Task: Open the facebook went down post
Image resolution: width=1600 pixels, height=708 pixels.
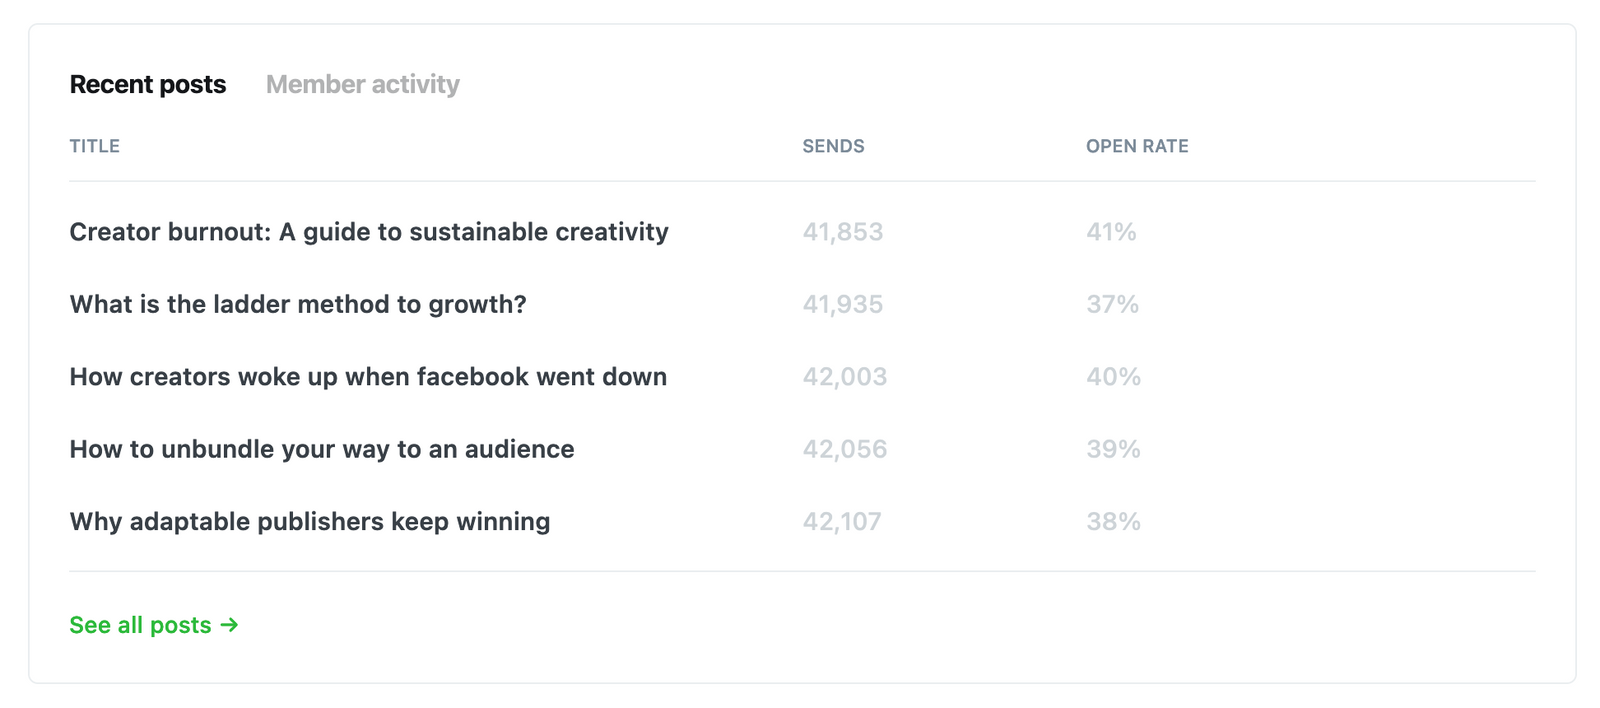Action: tap(367, 377)
